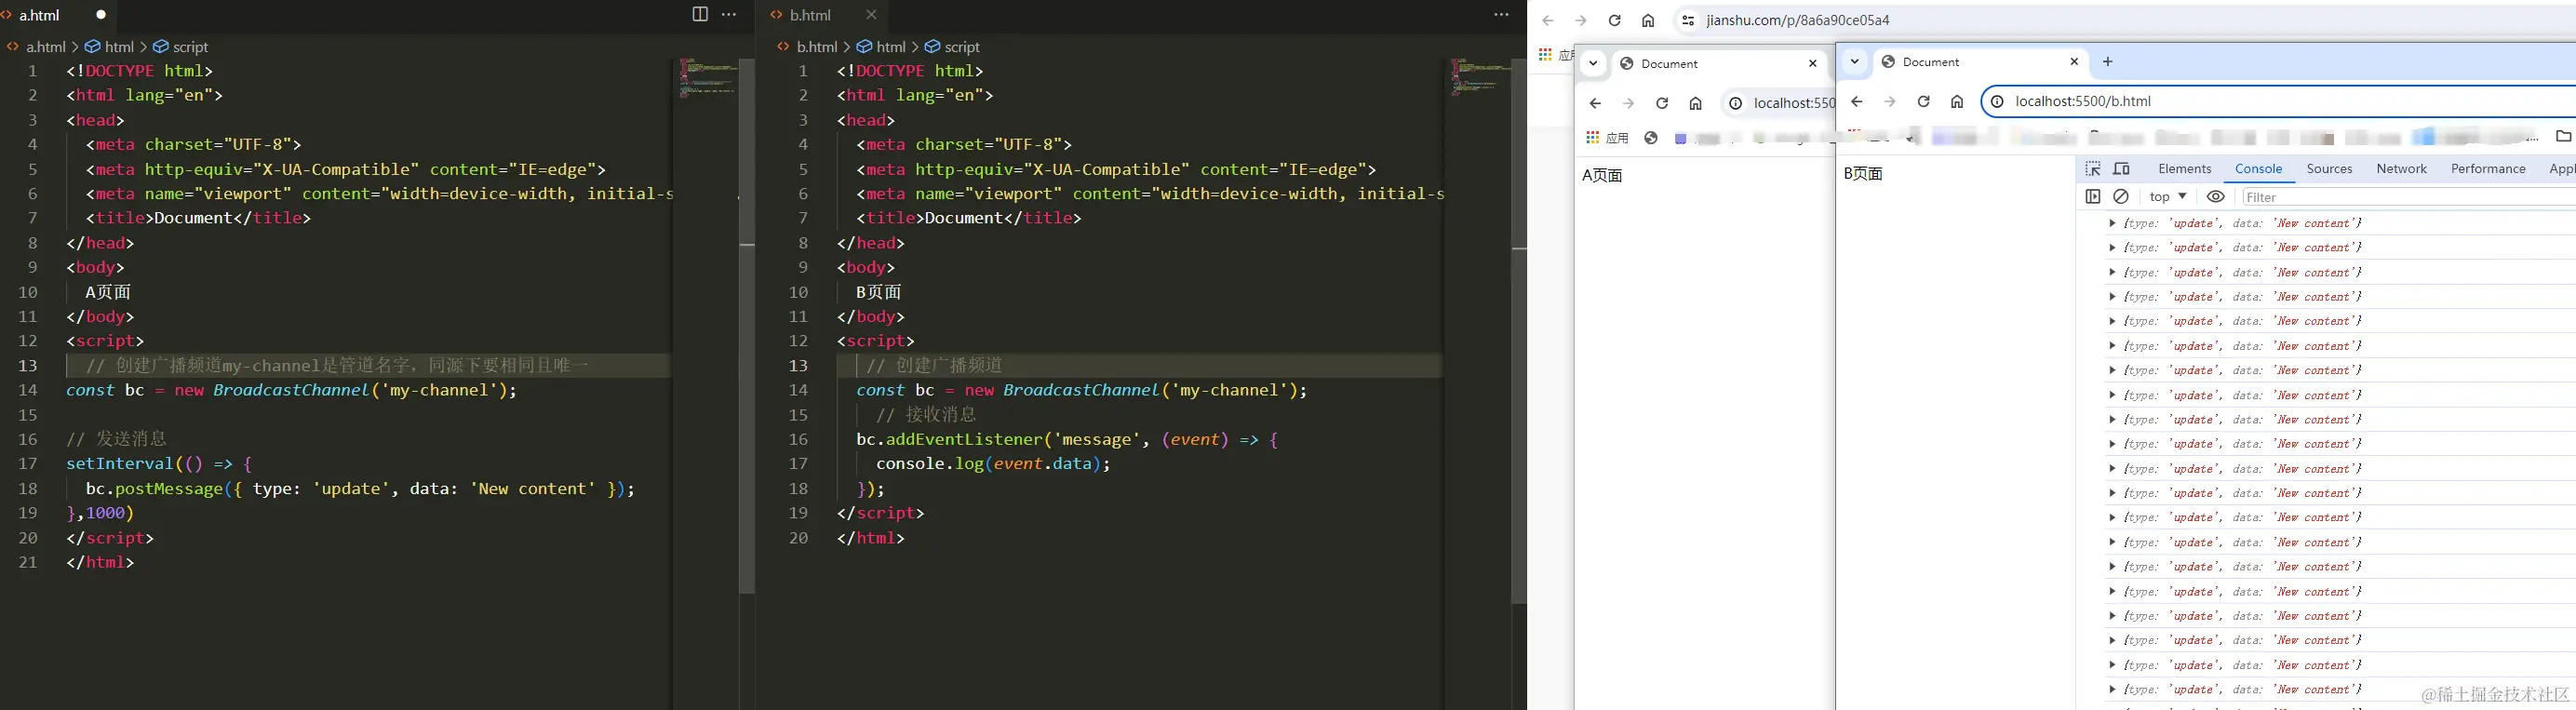The height and width of the screenshot is (710, 2576).
Task: Select Document tab in A页面 browser window
Action: pyautogui.click(x=1720, y=63)
